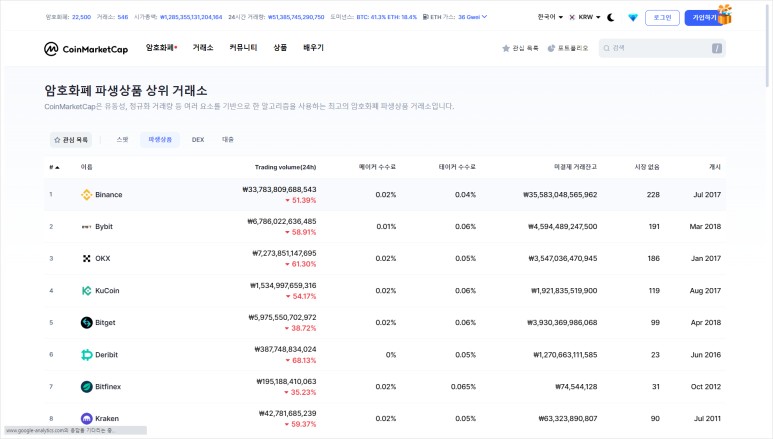Screen dimensions: 773x439
Task: Open the KuCoin exchange link
Action: tap(107, 291)
